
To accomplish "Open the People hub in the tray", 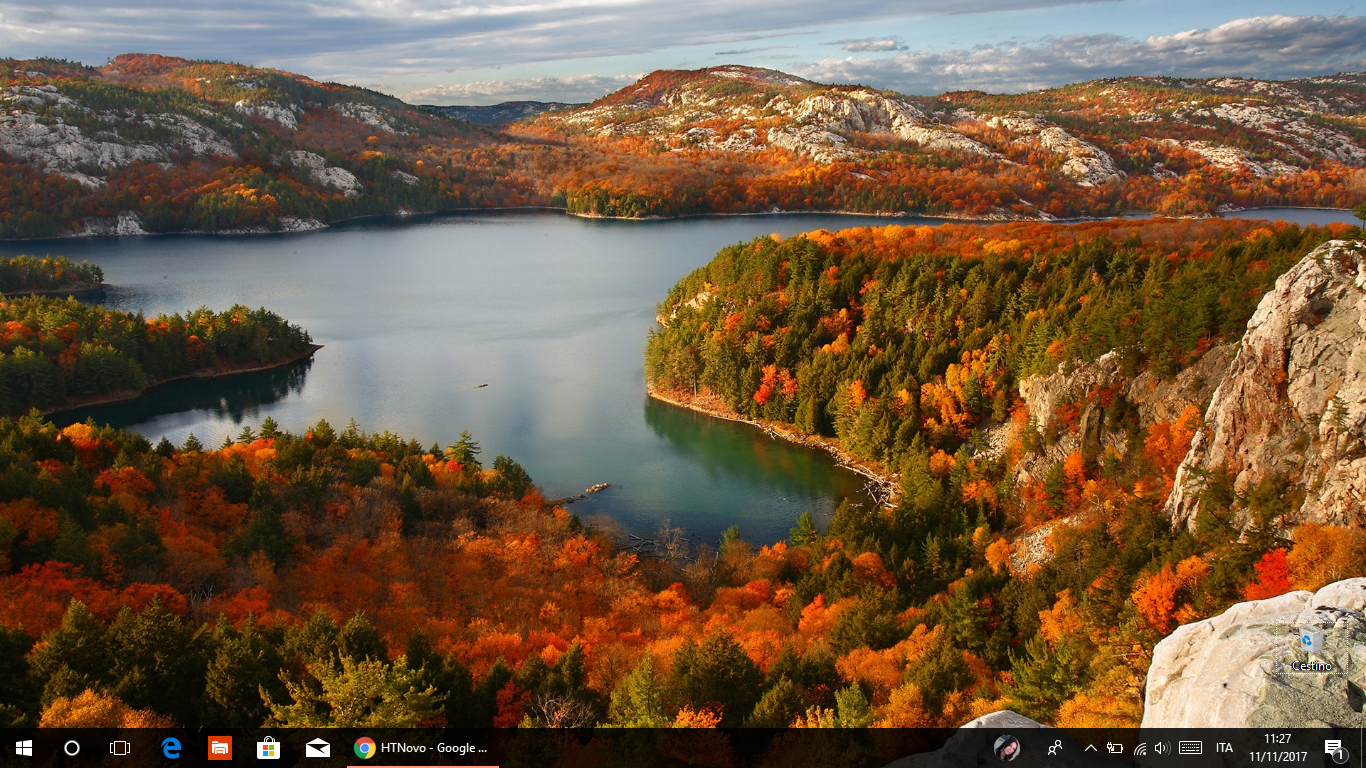I will 1056,748.
